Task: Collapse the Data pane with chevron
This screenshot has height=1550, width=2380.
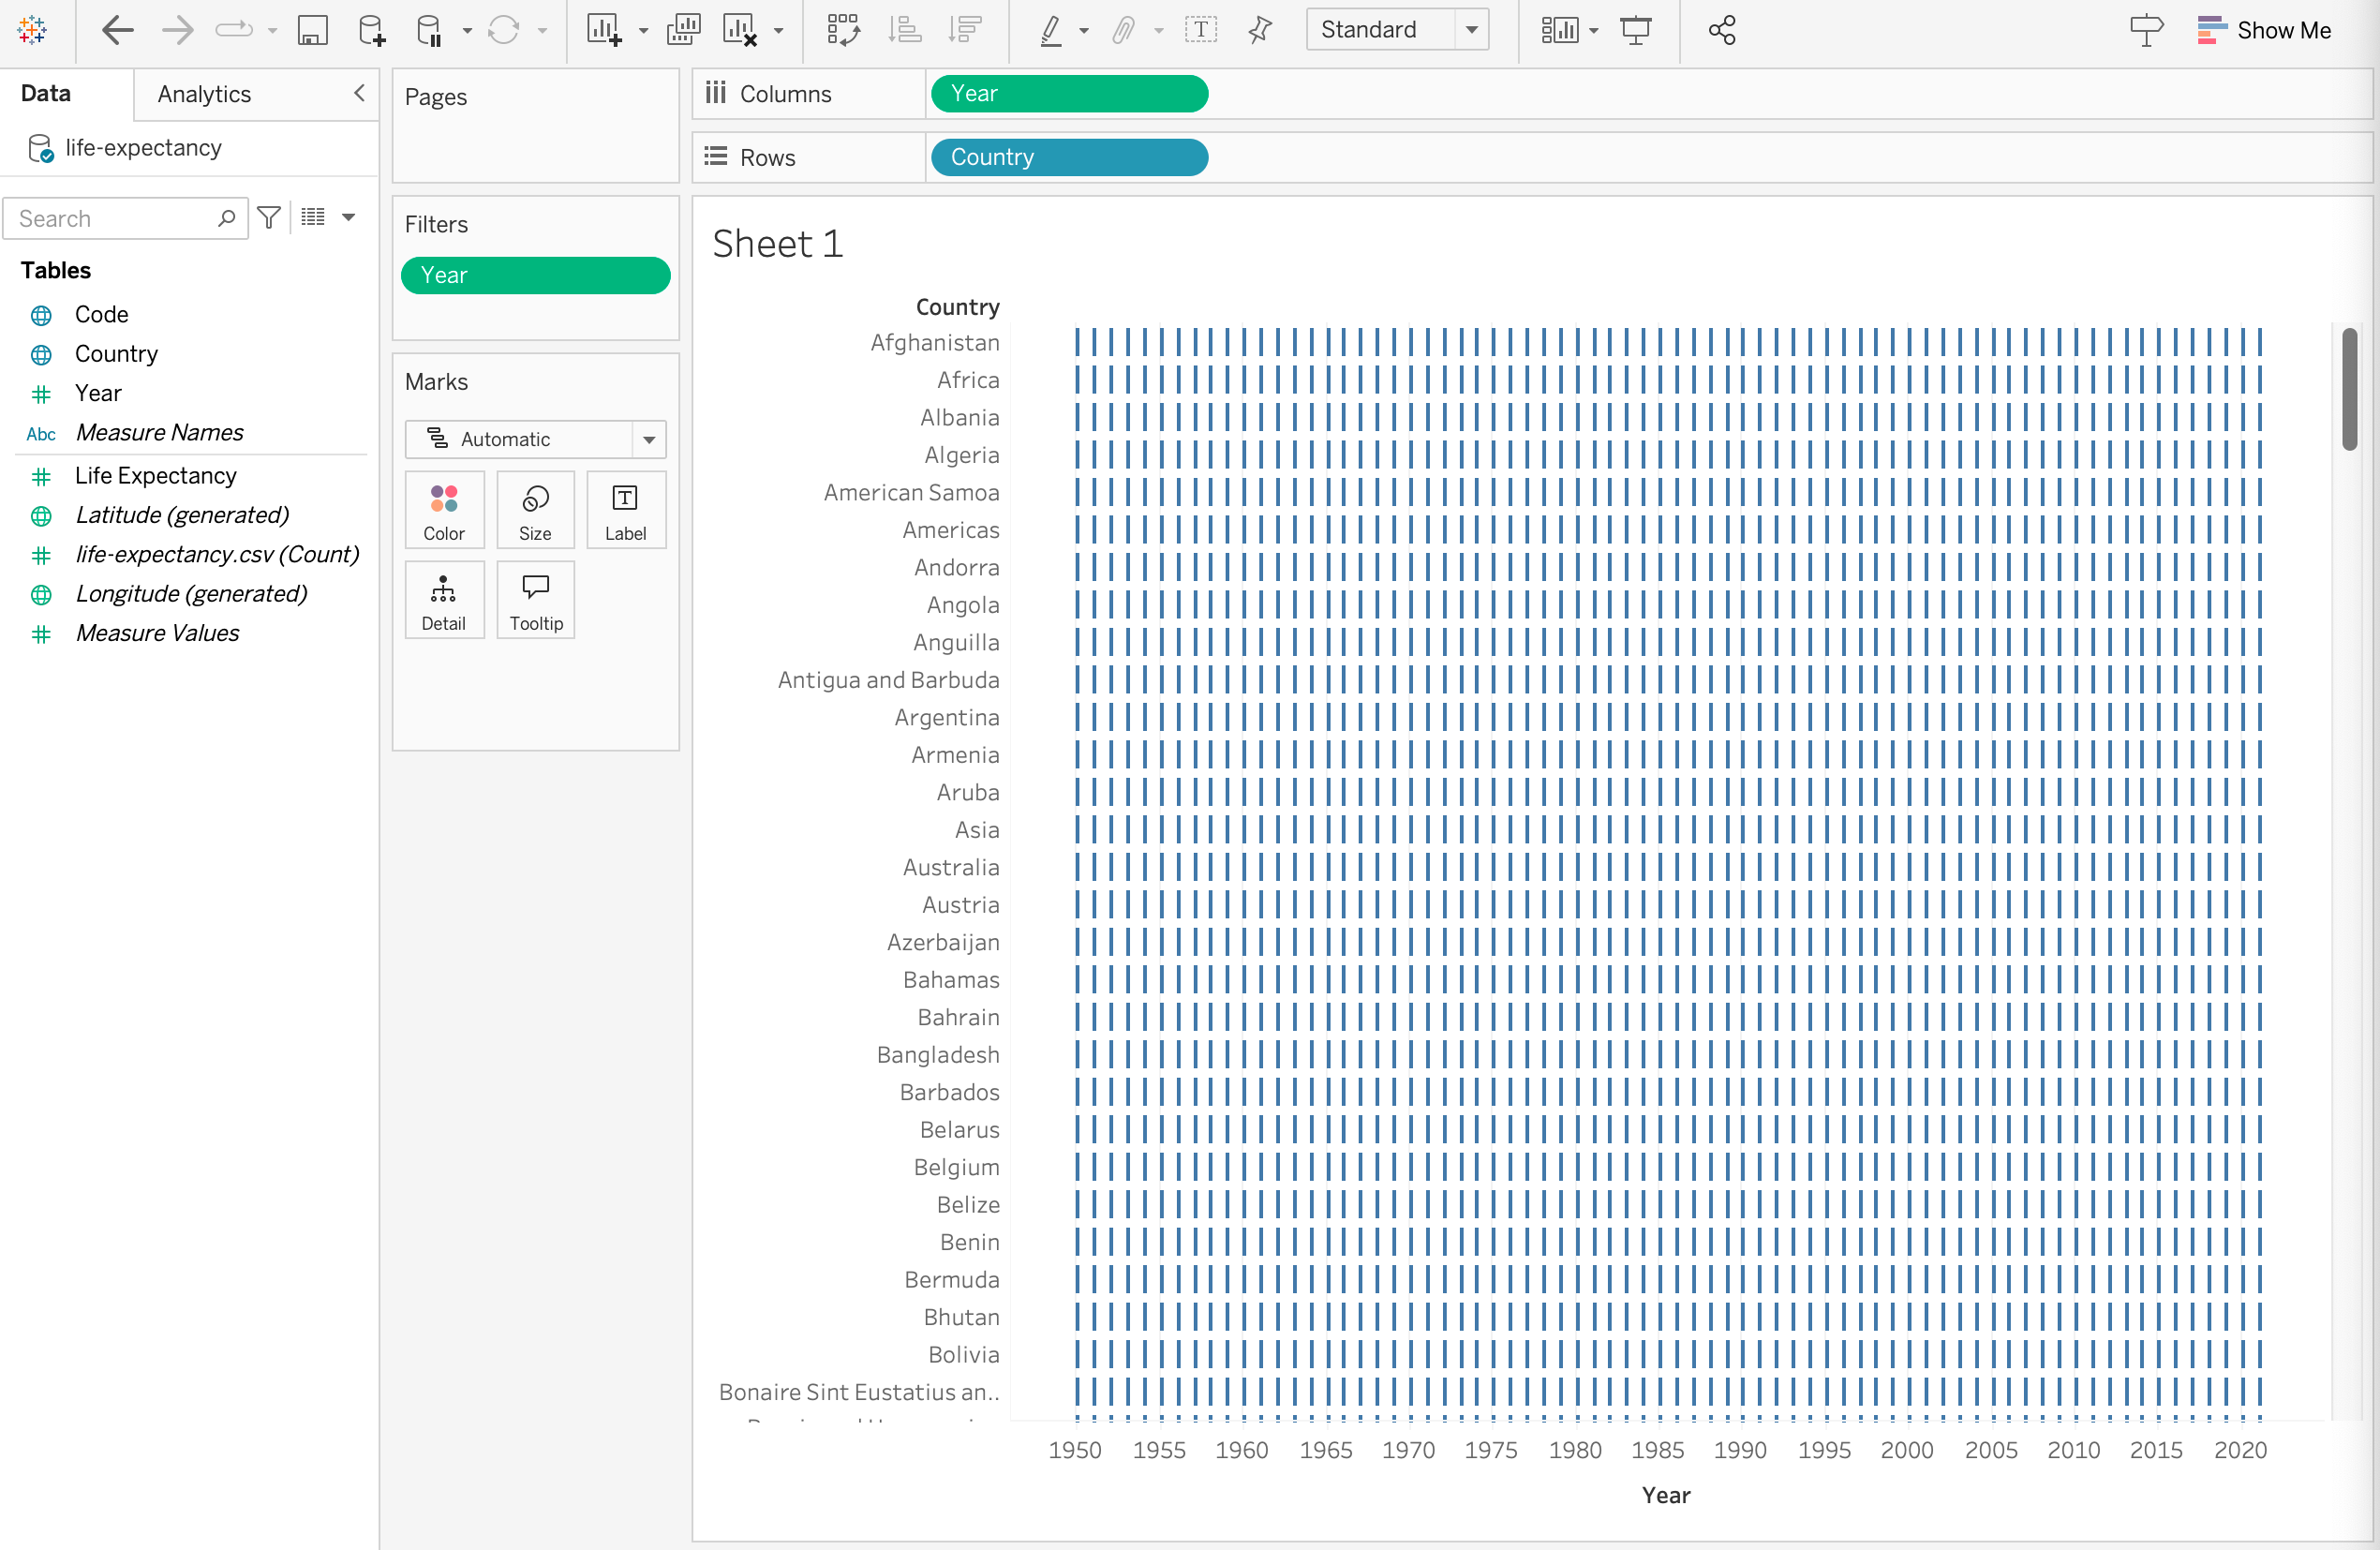Action: (359, 93)
